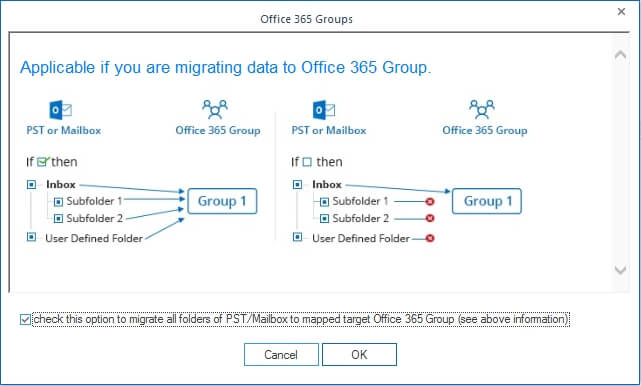Viewport: 641px width, 386px height.
Task: Toggle left diagram Subfolder 1 checkbox
Action: [x=58, y=202]
